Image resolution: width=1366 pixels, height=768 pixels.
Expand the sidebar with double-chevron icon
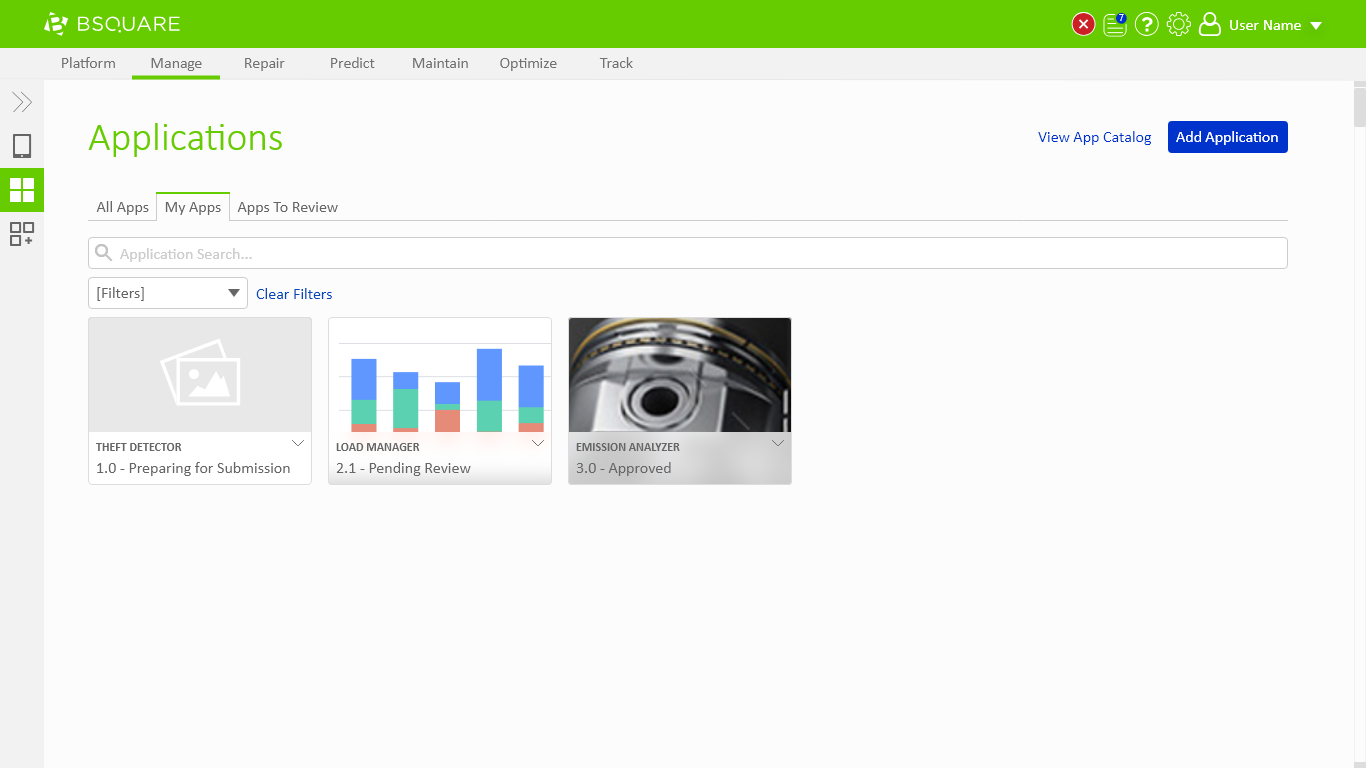pyautogui.click(x=22, y=102)
